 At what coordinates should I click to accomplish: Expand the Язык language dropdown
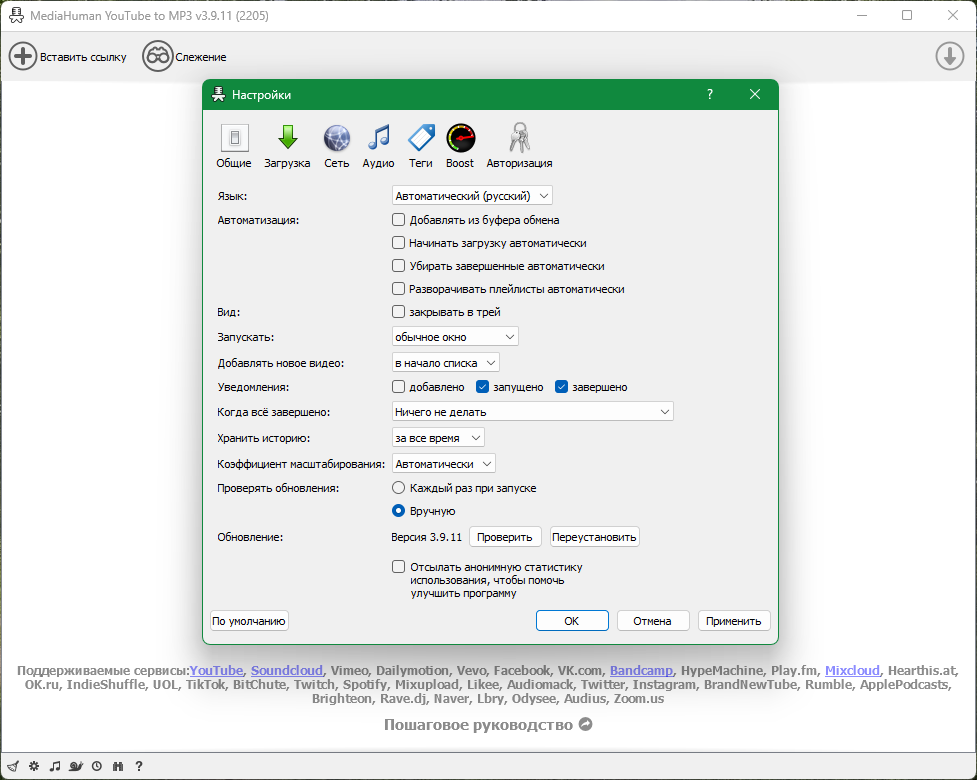(x=472, y=196)
